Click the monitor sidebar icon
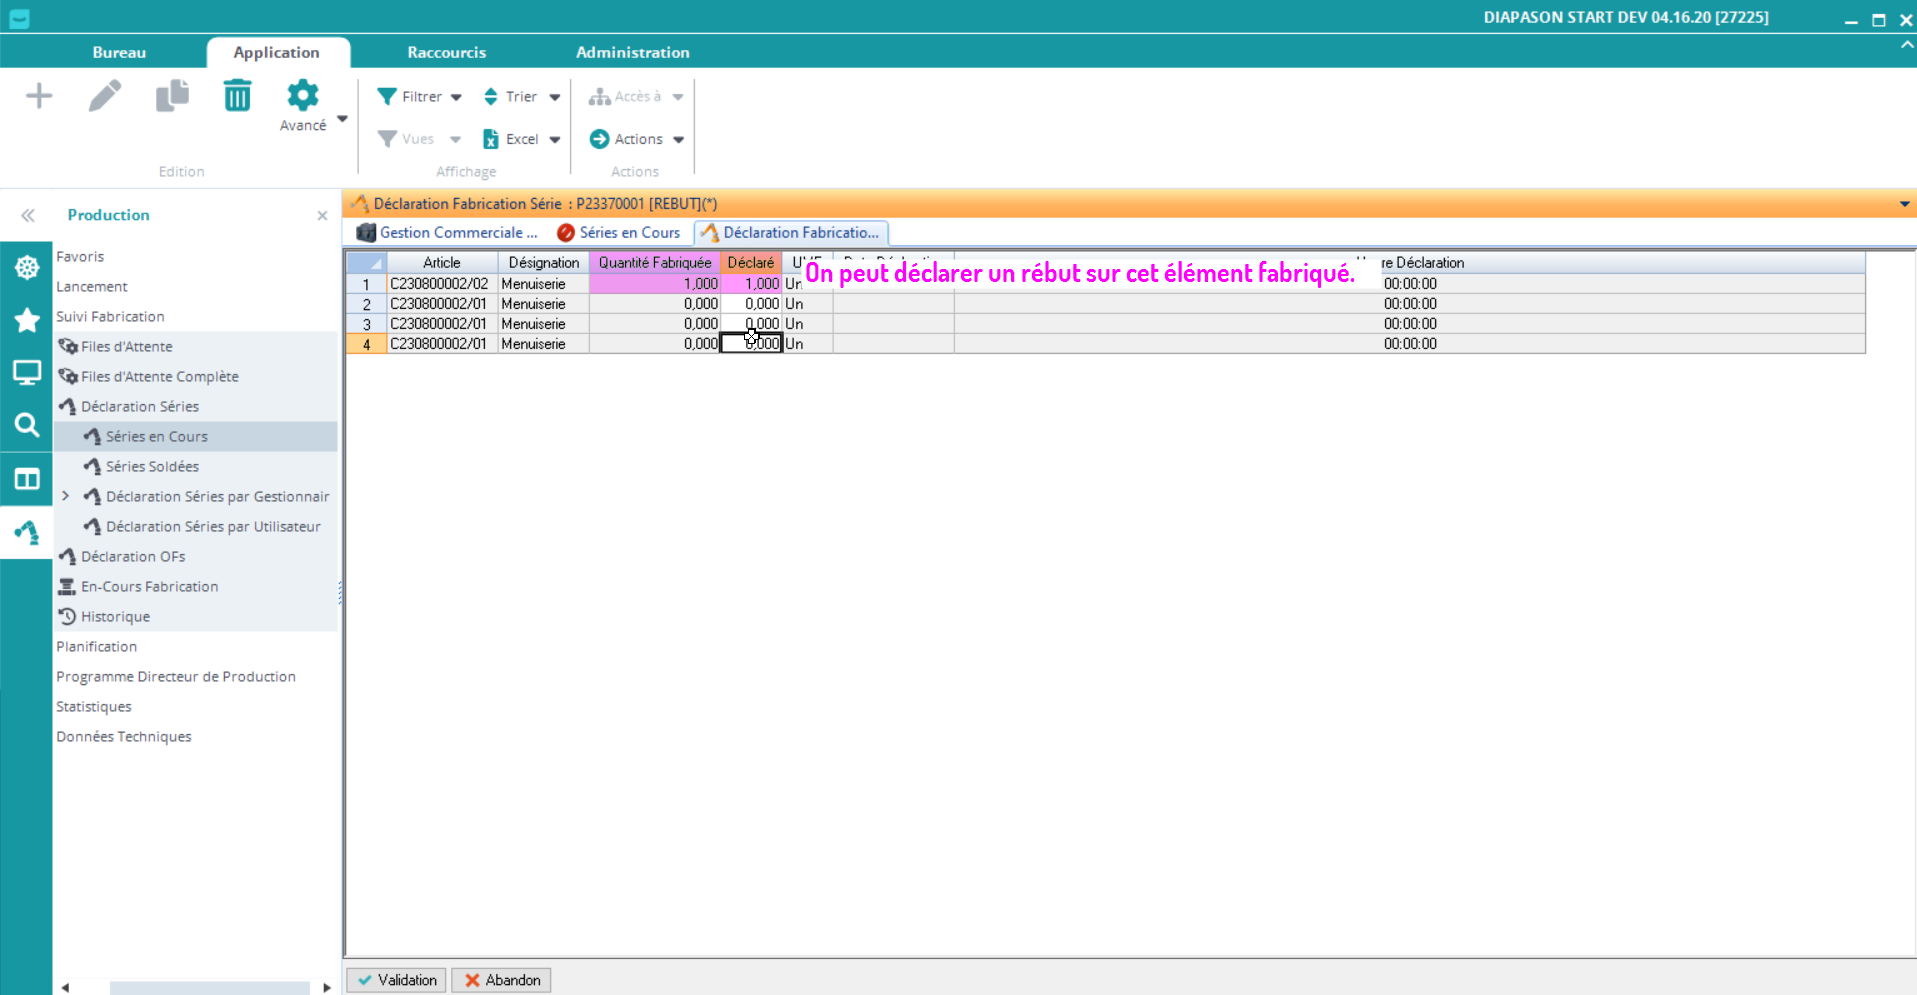 tap(27, 373)
